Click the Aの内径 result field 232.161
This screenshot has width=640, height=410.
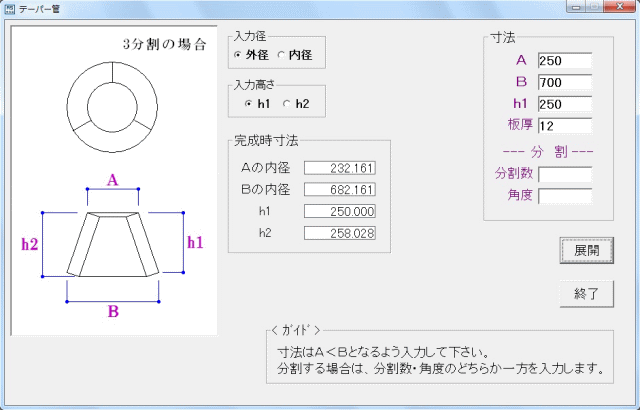[x=340, y=168]
